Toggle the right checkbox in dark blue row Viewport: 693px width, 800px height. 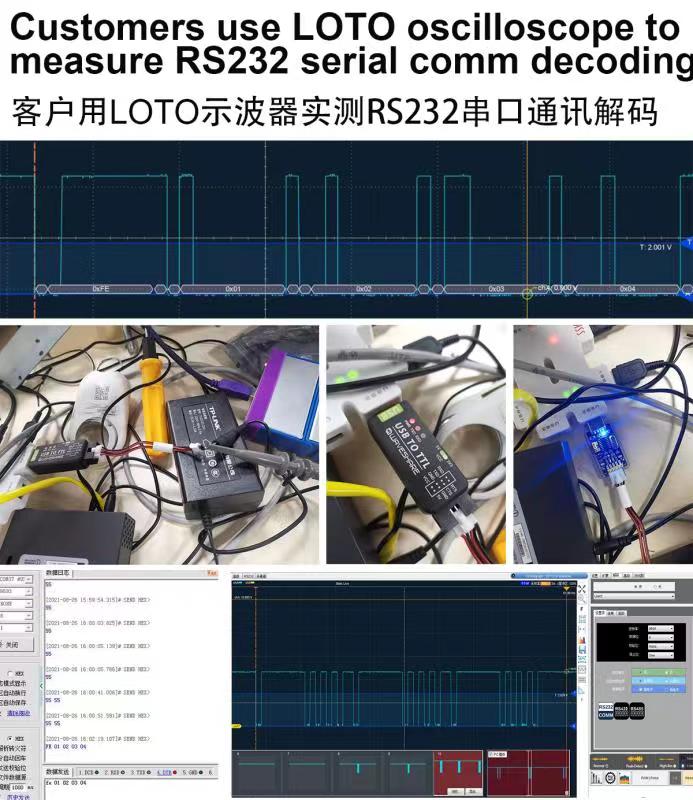pyautogui.click(x=667, y=689)
